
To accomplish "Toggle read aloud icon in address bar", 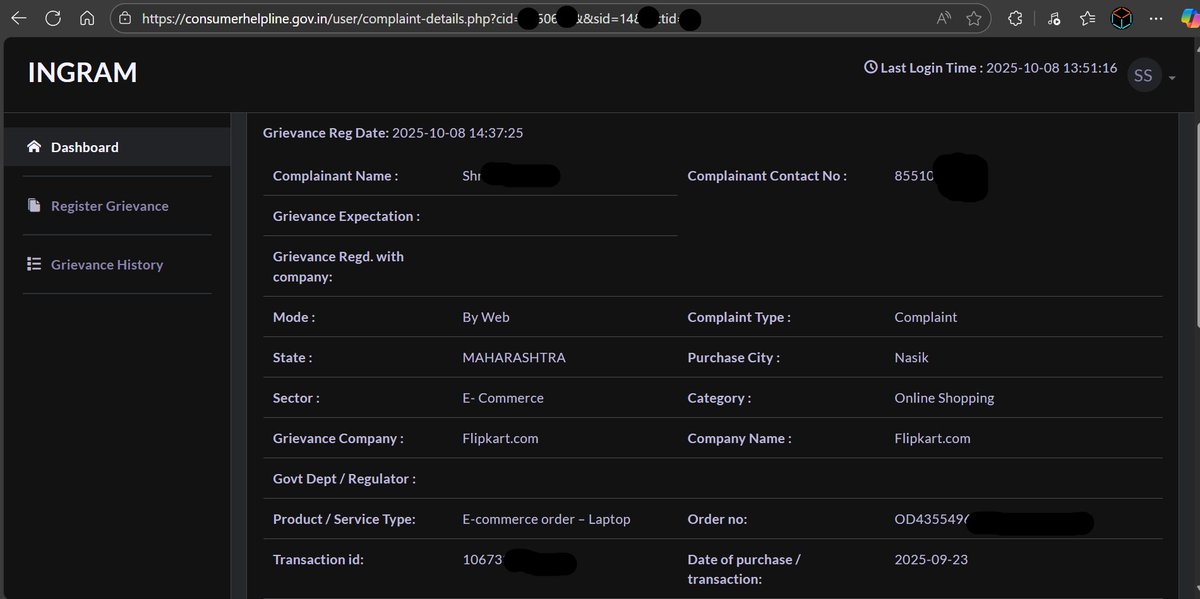I will click(x=944, y=18).
